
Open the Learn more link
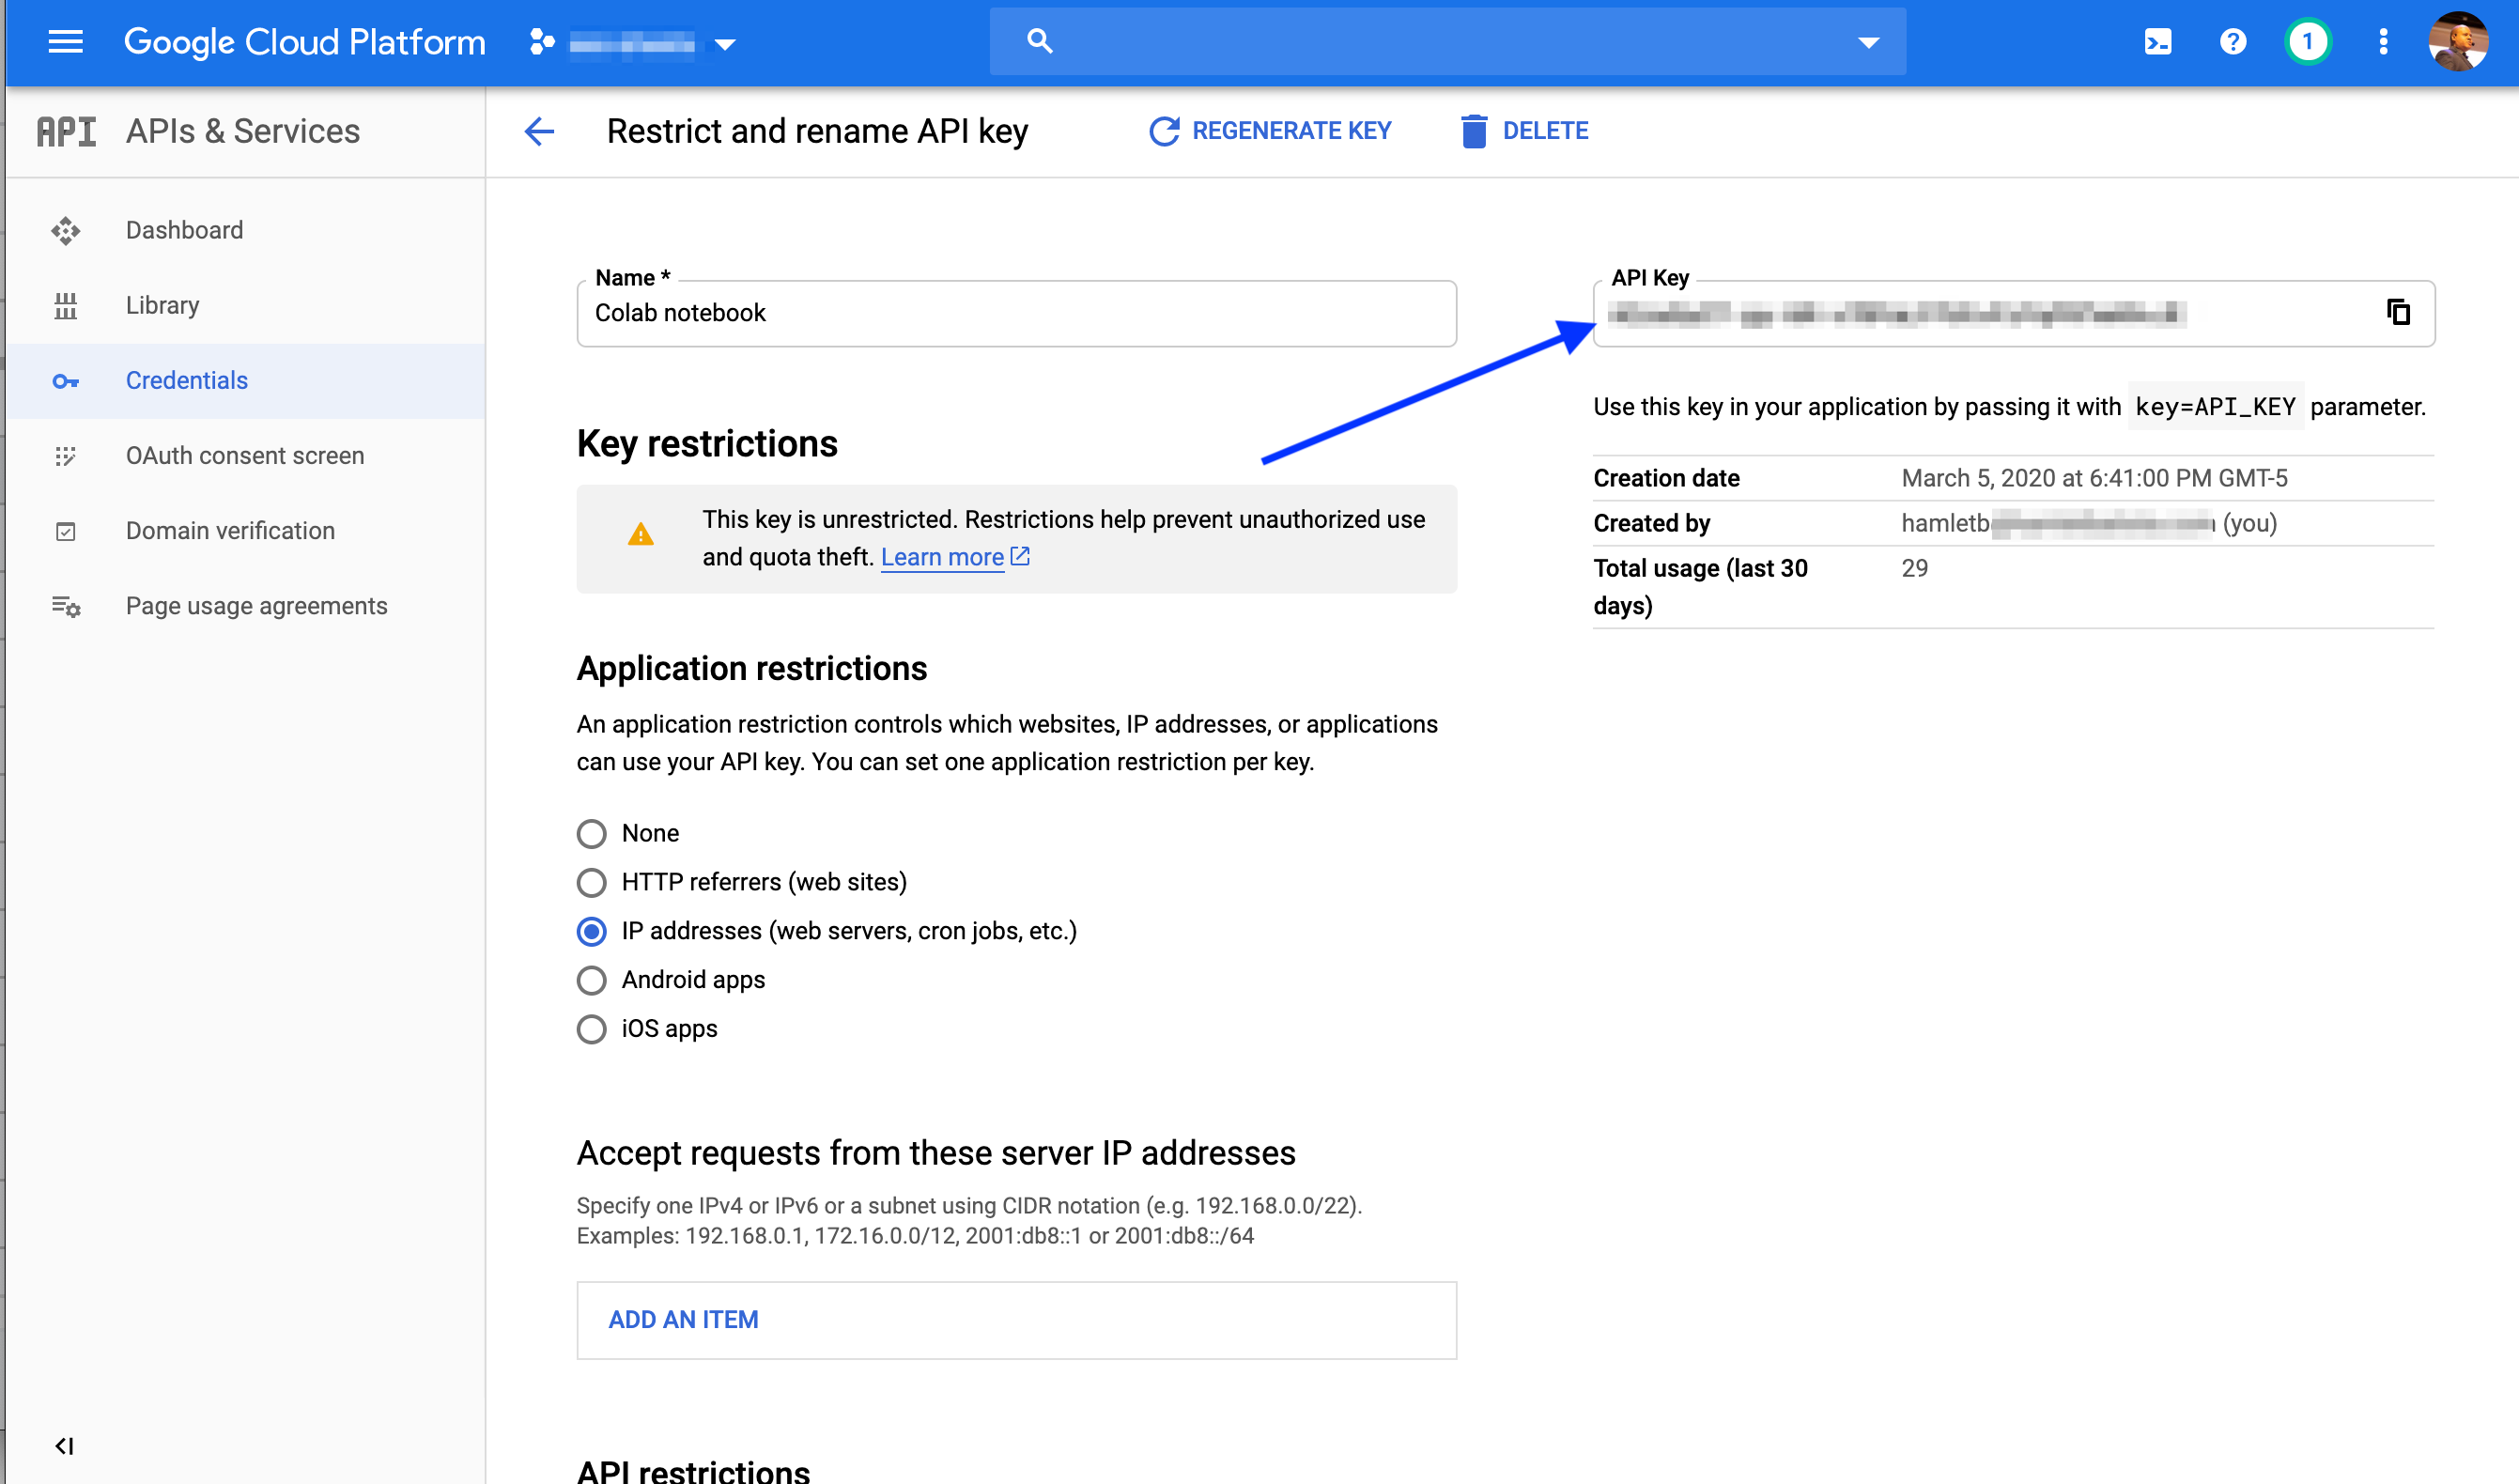942,557
